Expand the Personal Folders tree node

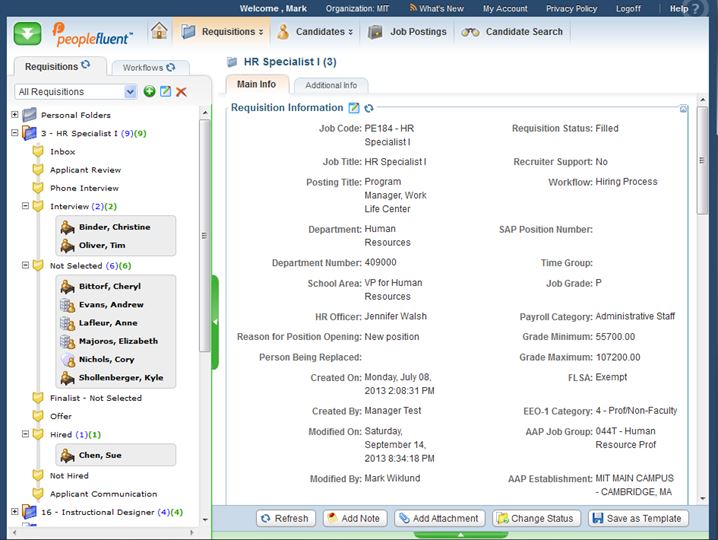15,115
